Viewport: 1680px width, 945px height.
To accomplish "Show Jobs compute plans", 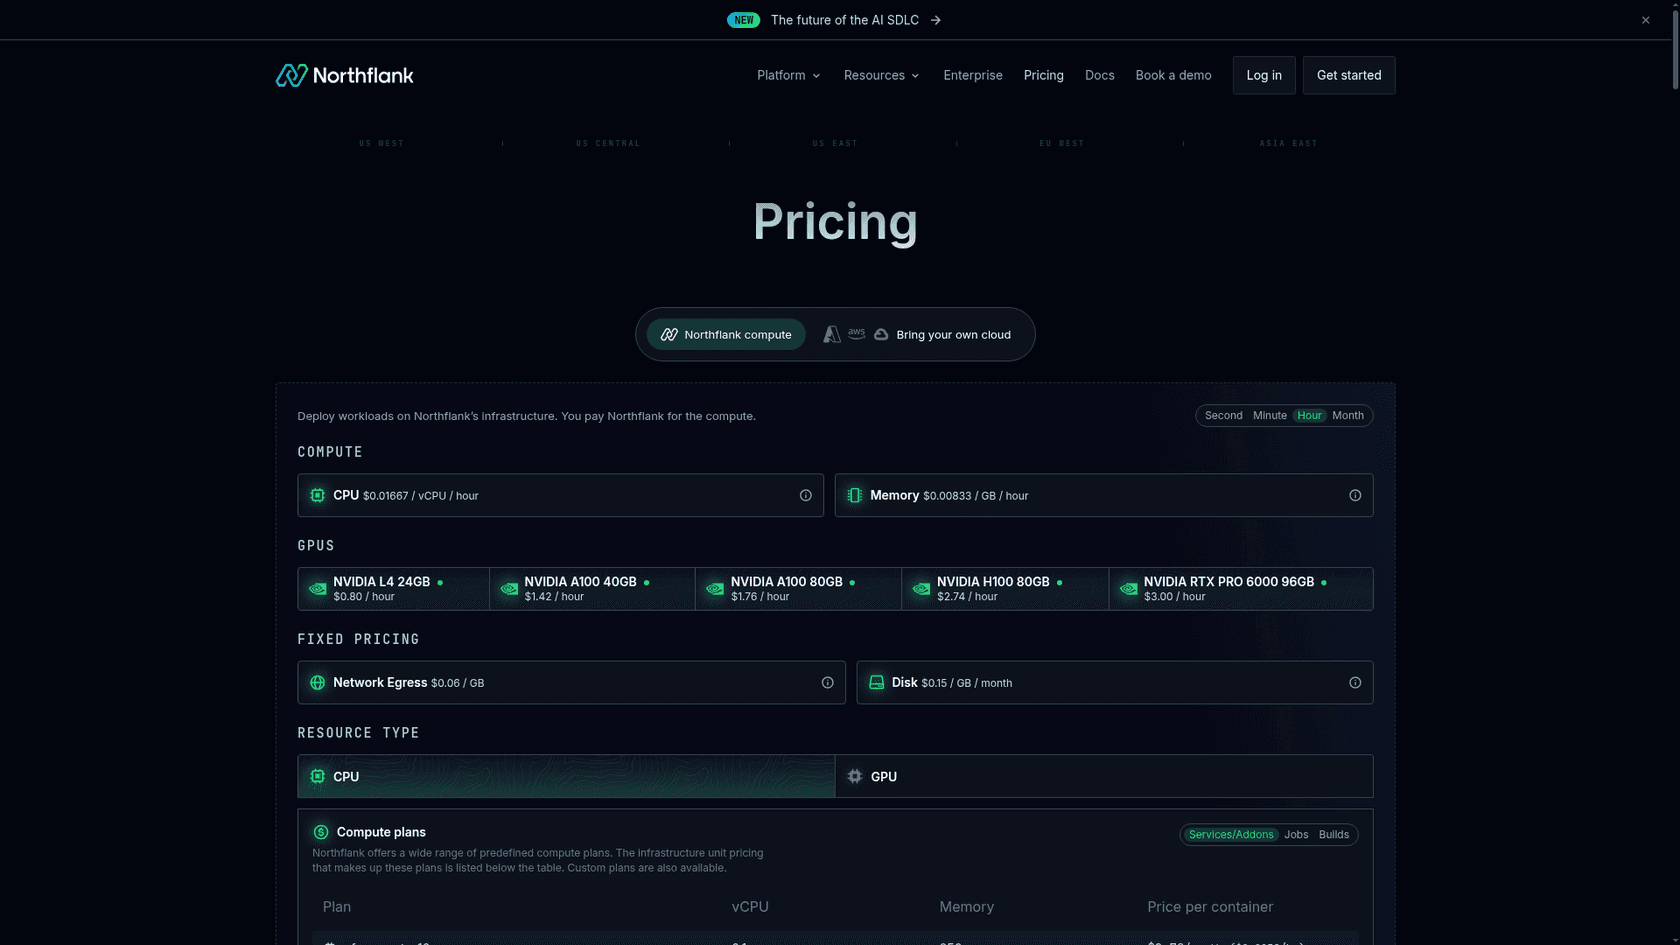I will tap(1296, 835).
